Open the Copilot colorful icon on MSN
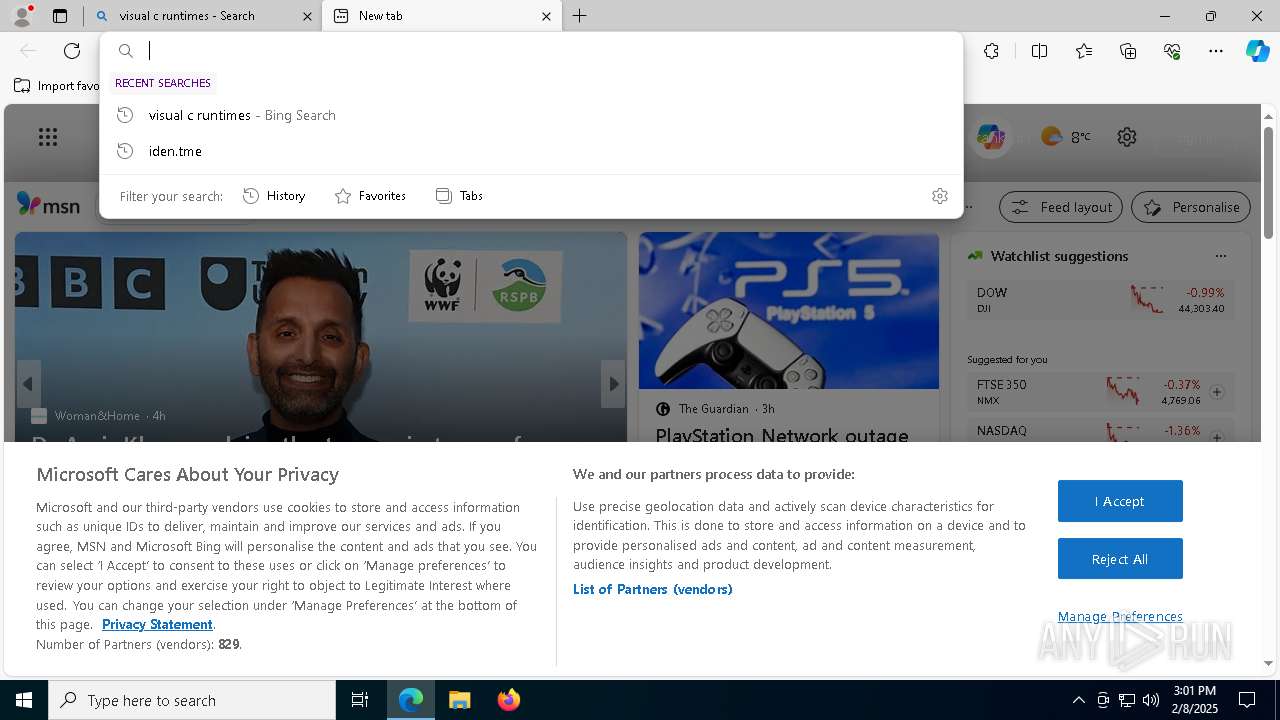 point(991,137)
